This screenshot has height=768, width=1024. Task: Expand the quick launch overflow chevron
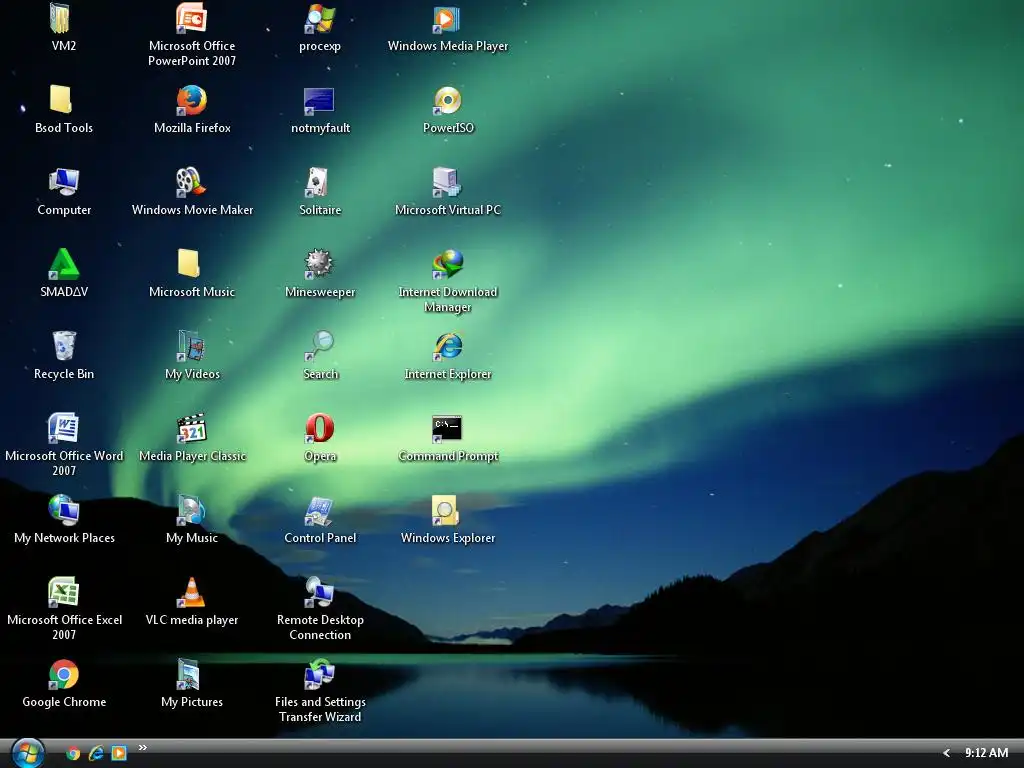[x=142, y=748]
